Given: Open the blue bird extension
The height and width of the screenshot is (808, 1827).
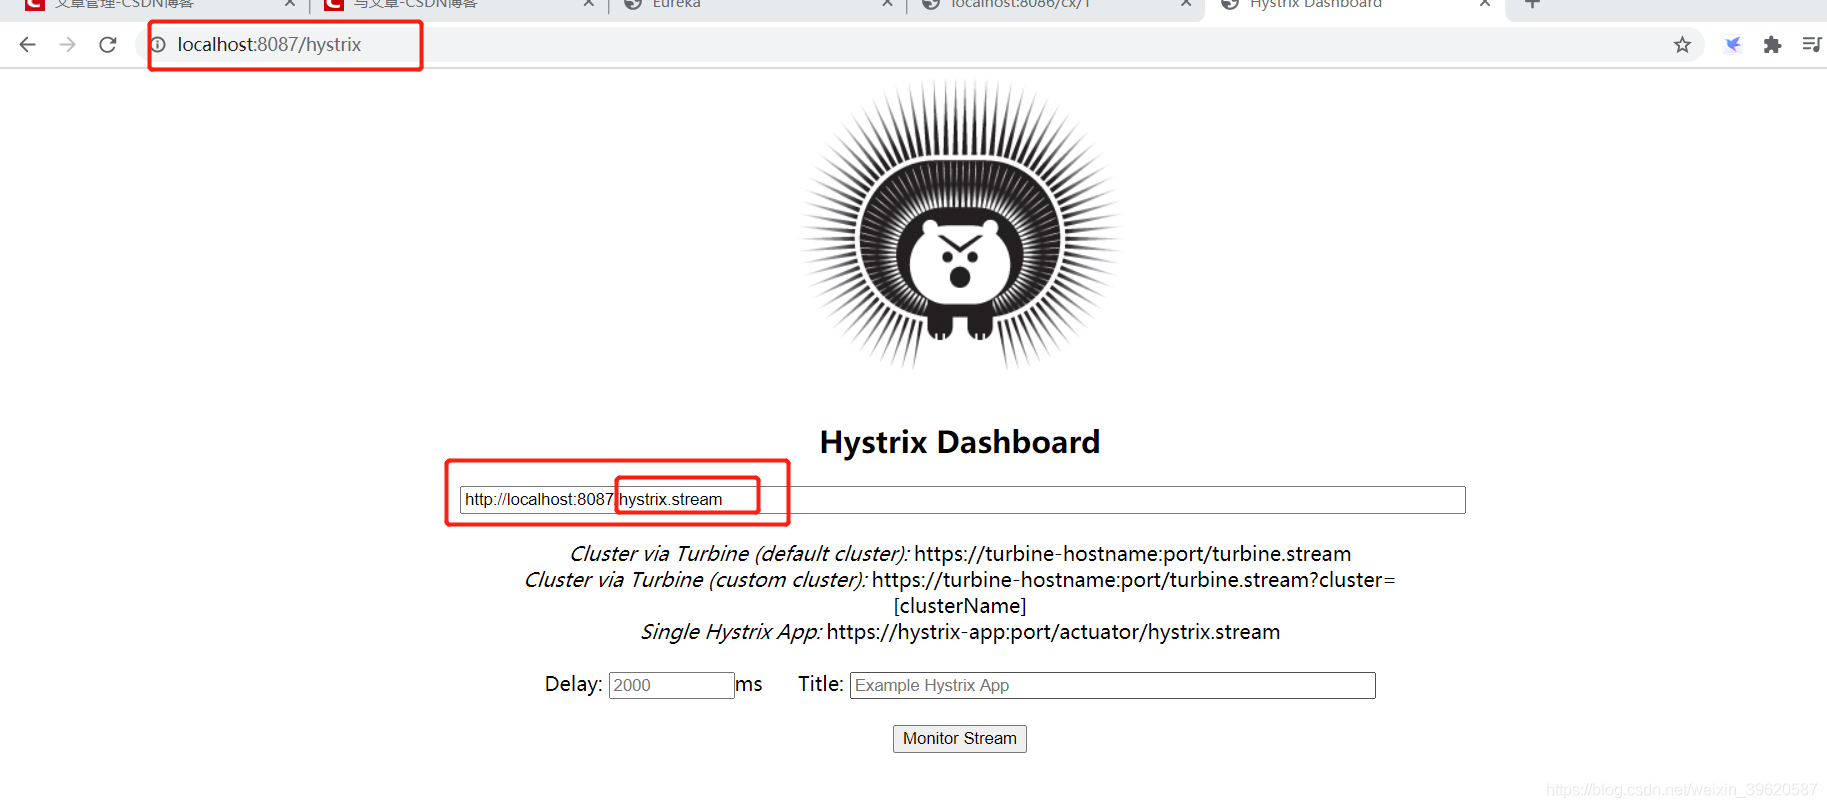Looking at the screenshot, I should [x=1733, y=44].
